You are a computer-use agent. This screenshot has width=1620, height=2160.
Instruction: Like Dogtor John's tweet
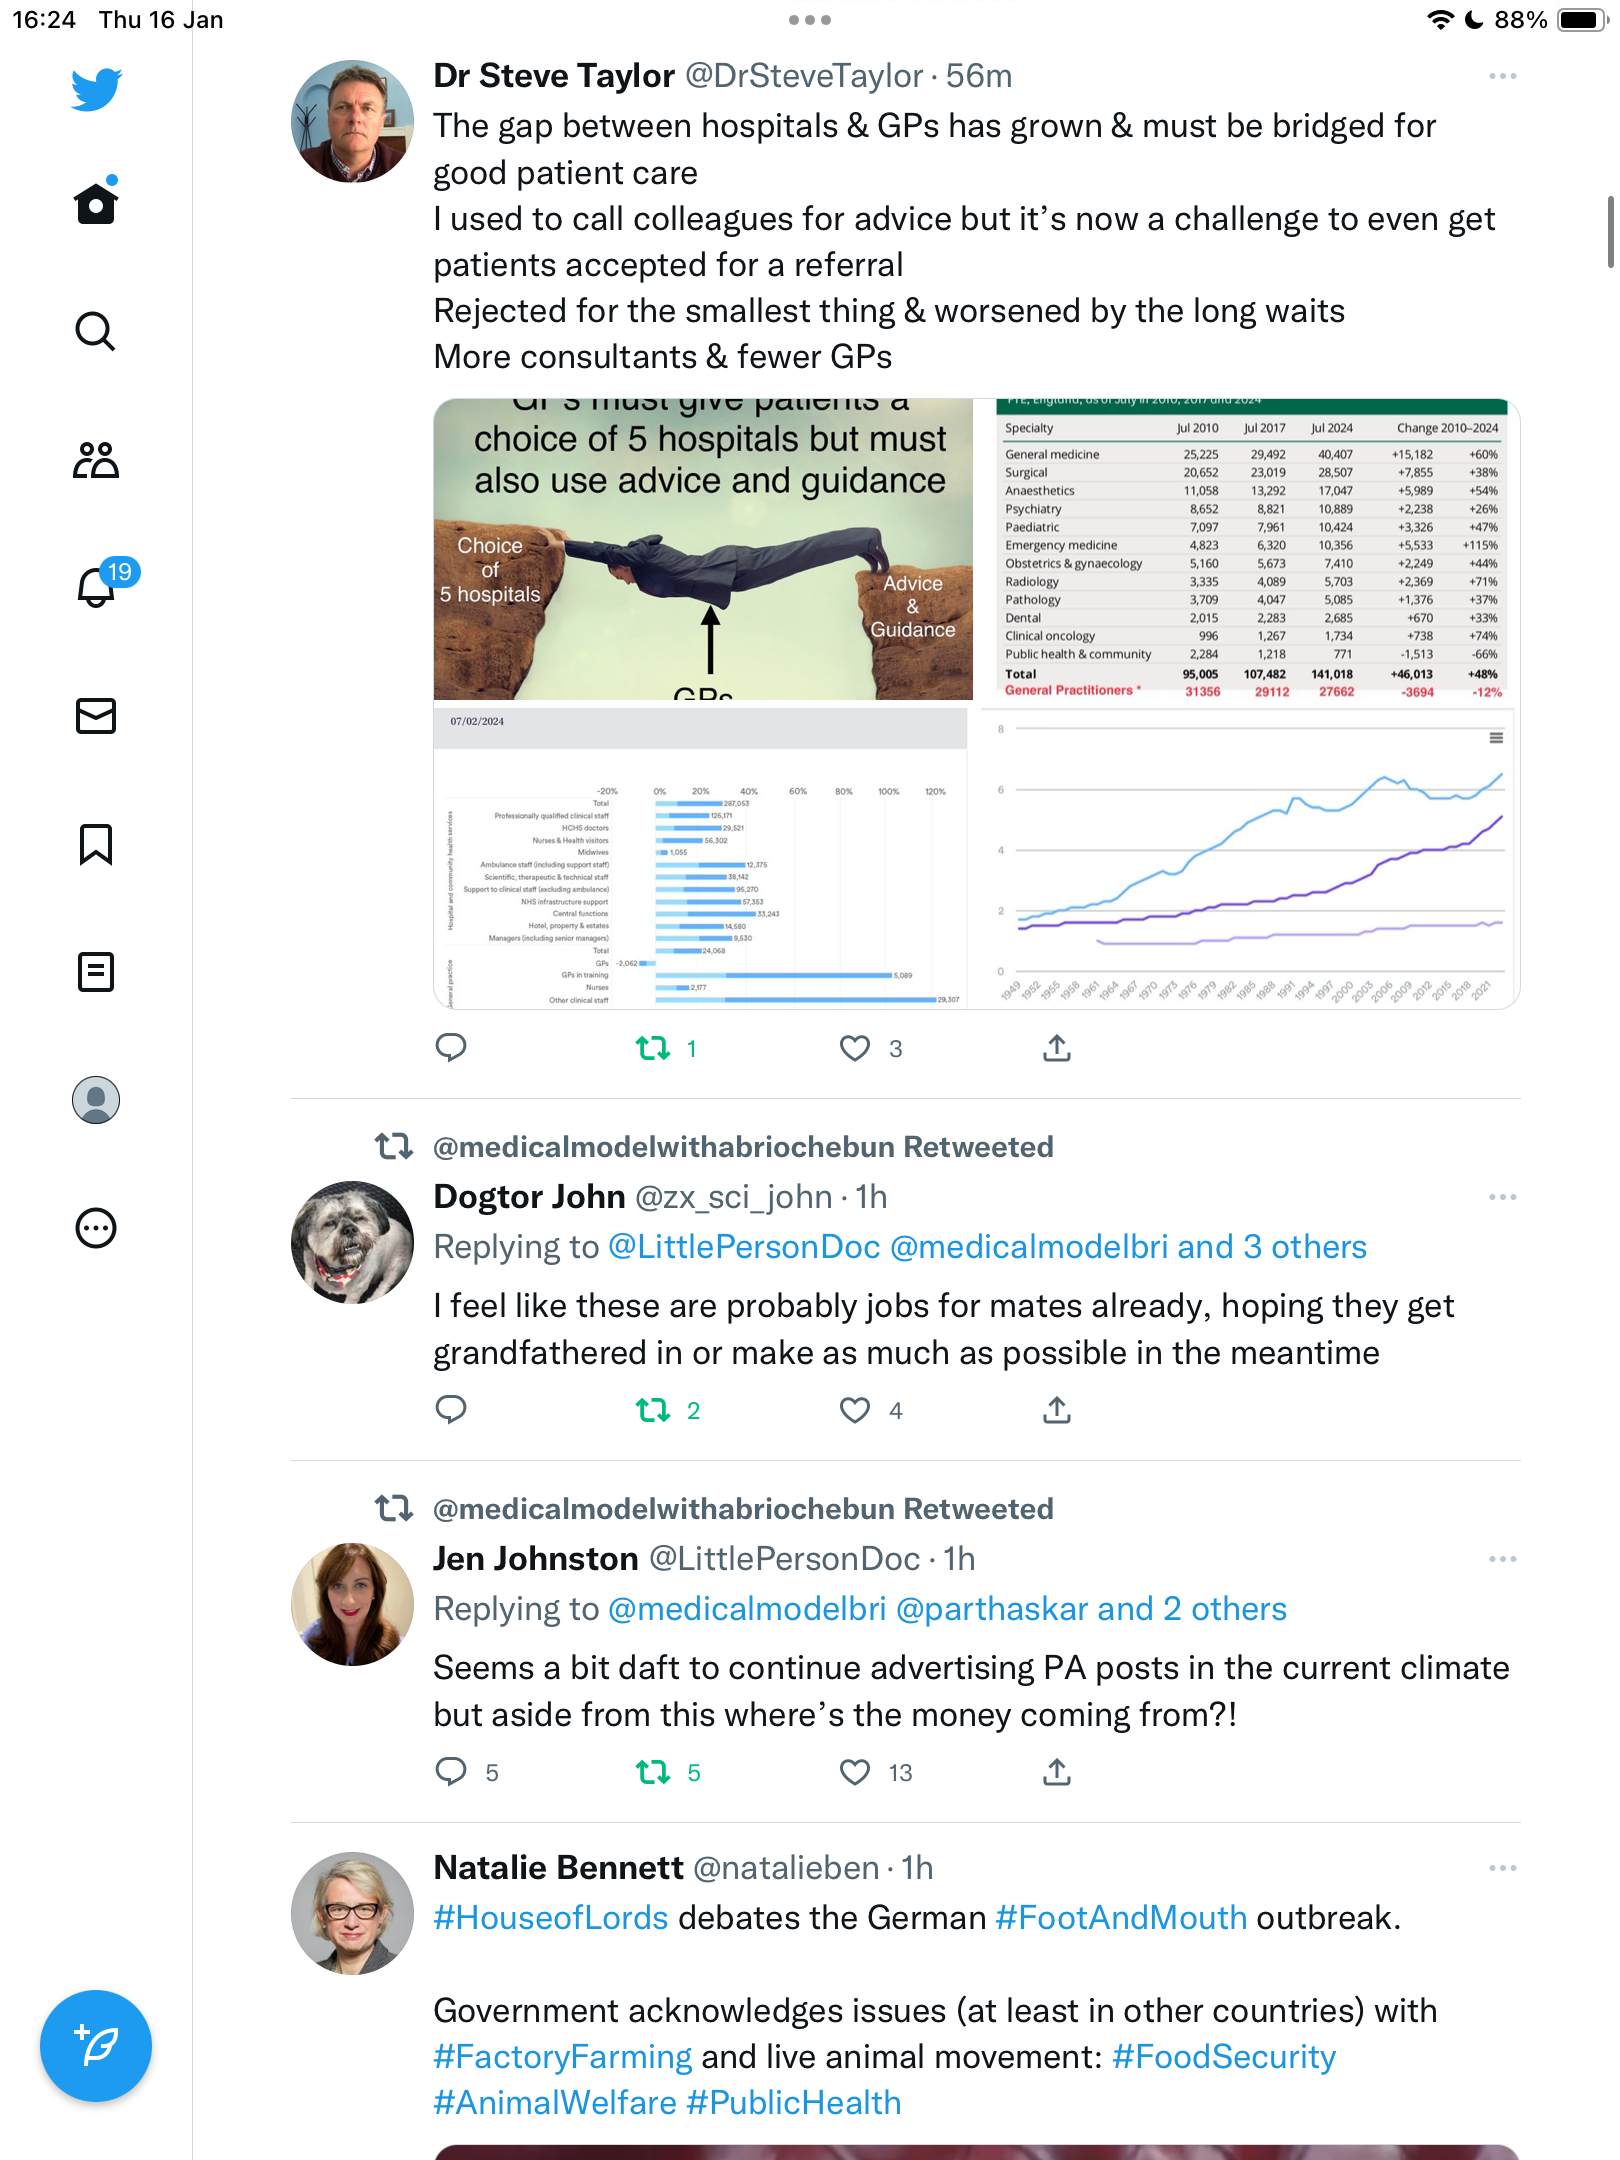coord(855,1410)
